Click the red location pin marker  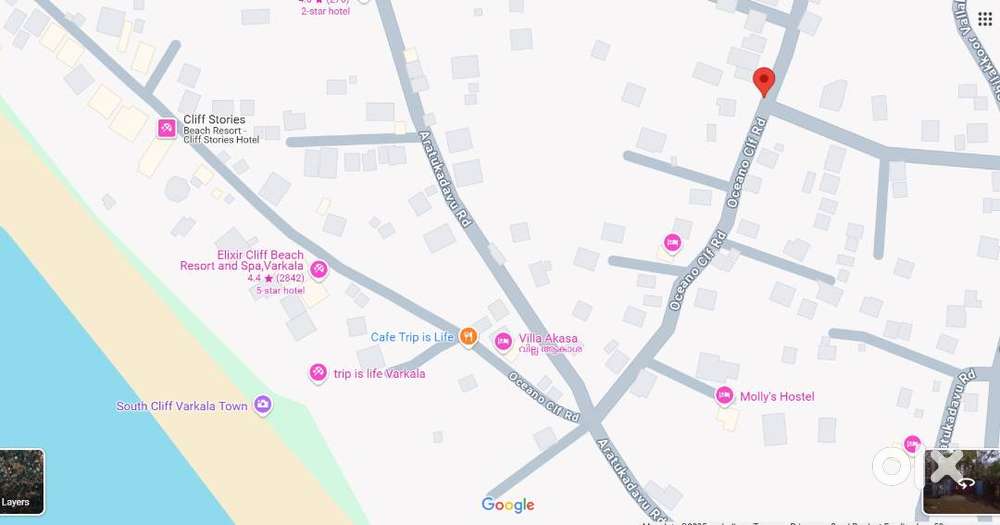tap(764, 82)
